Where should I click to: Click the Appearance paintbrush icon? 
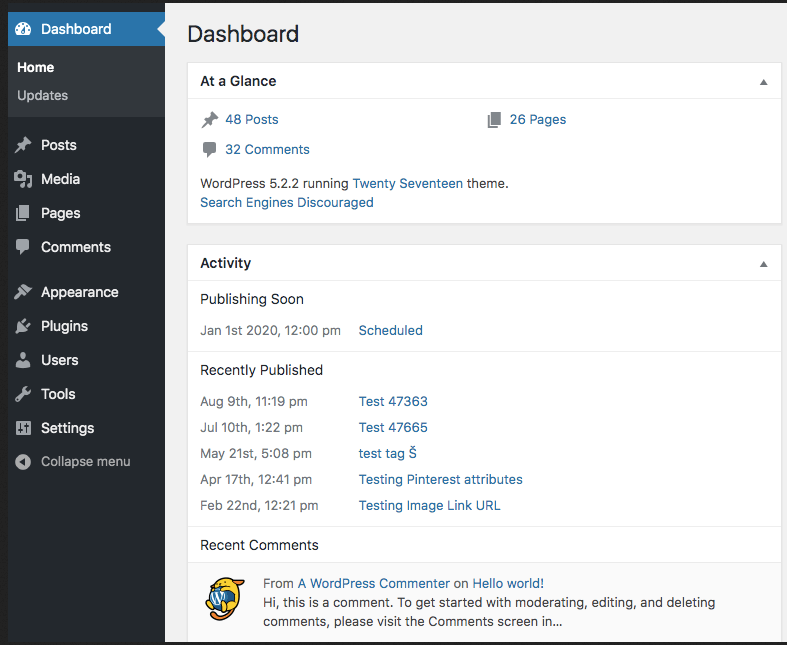click(x=23, y=292)
